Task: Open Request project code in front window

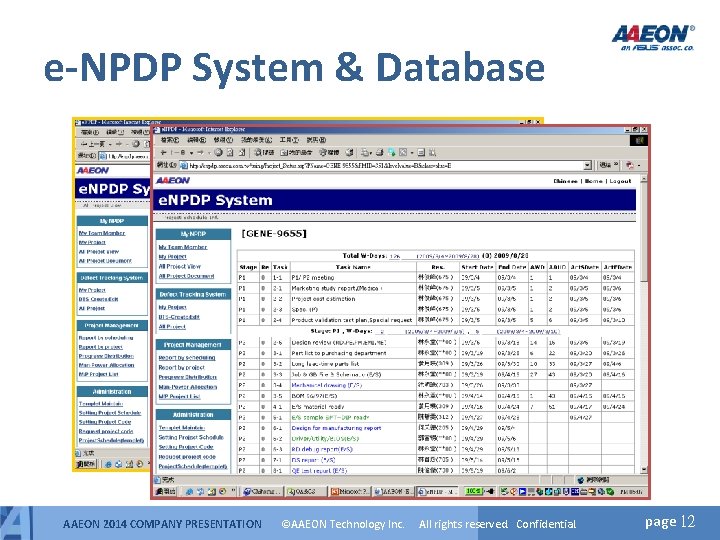Action: pyautogui.click(x=187, y=457)
